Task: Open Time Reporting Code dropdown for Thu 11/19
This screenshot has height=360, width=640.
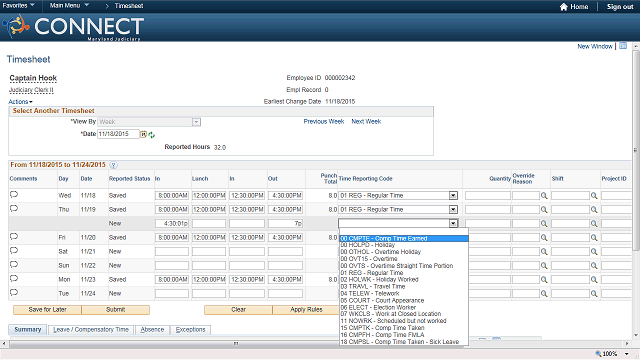Action: click(453, 210)
